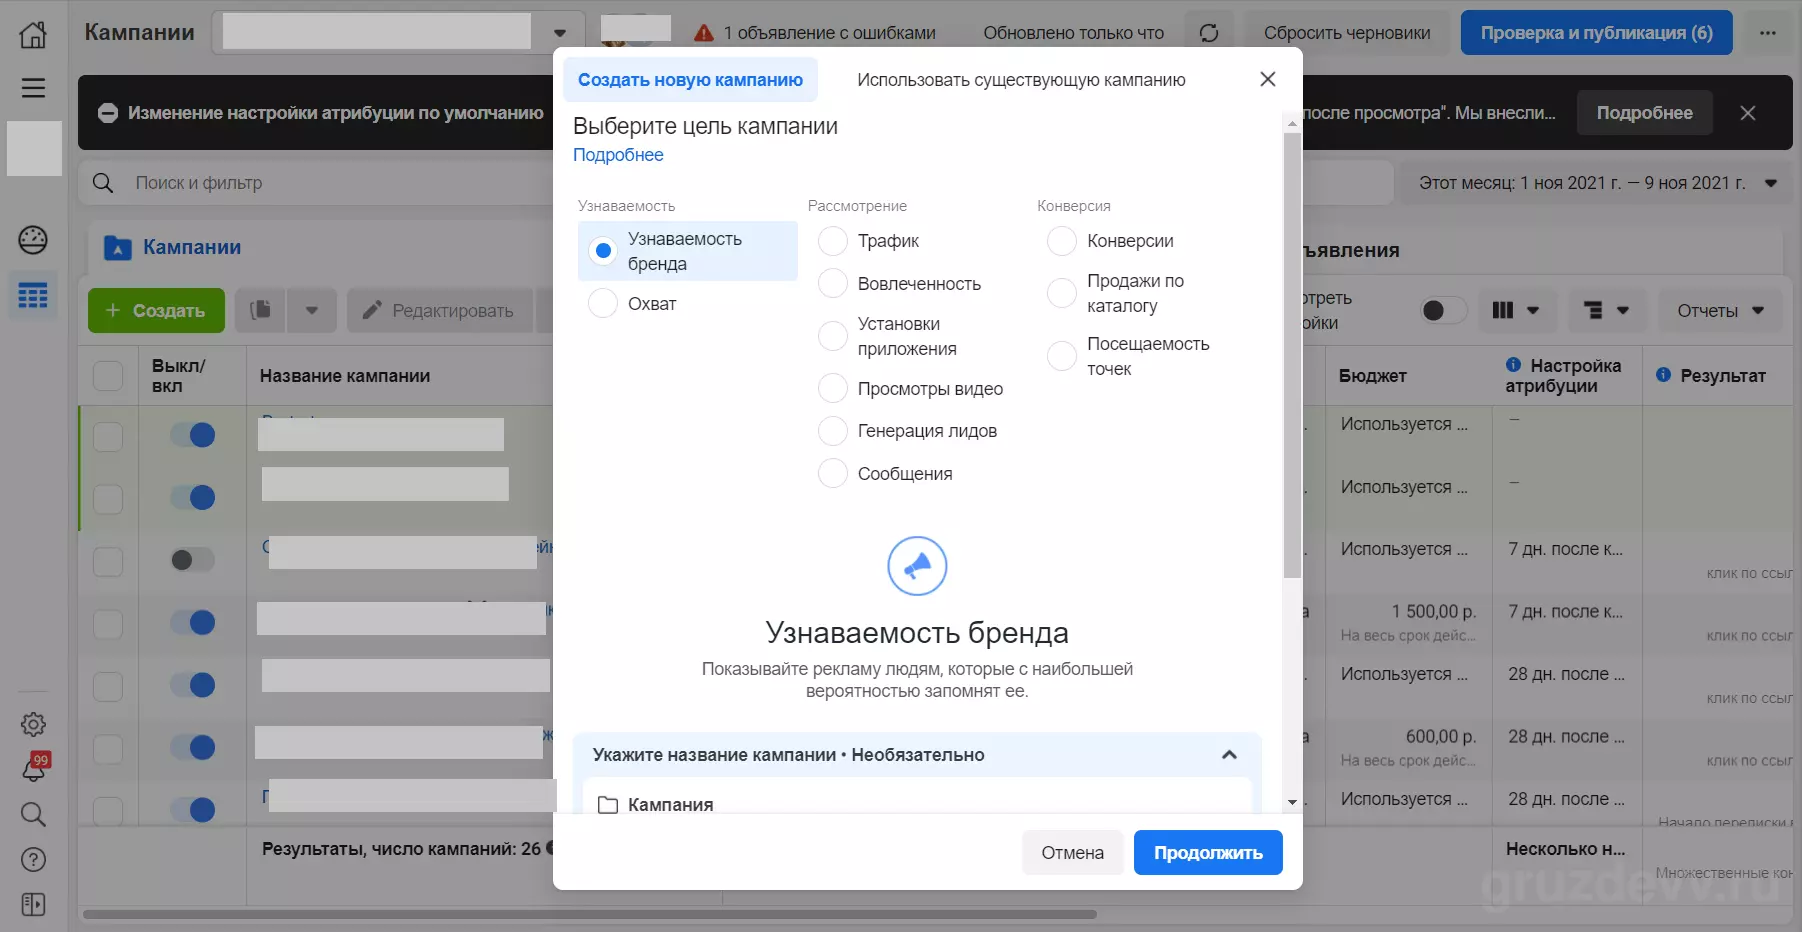Expand the Отчеты dropdown

pyautogui.click(x=1720, y=311)
